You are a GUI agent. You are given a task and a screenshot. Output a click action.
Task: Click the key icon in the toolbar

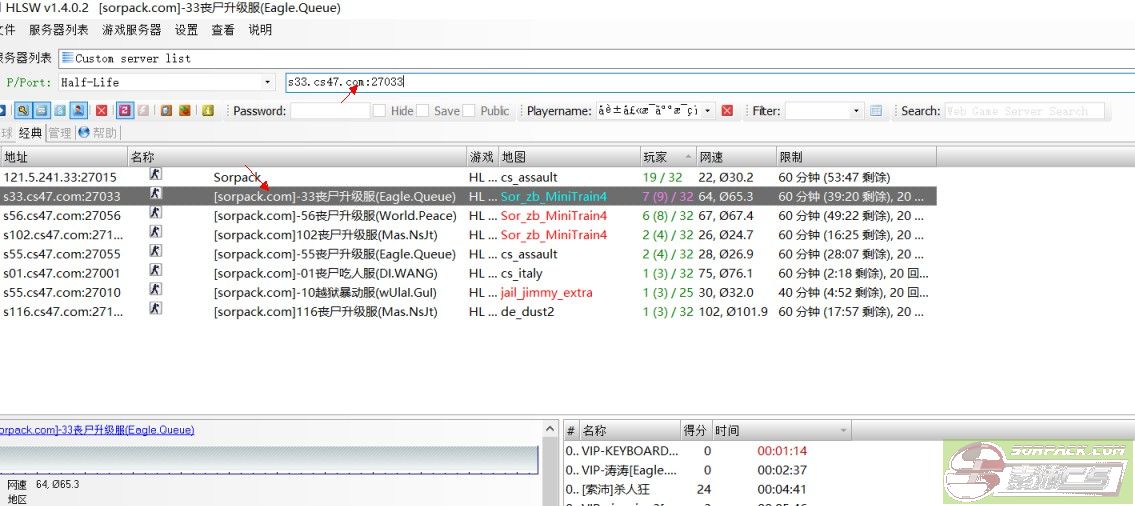pyautogui.click(x=23, y=111)
